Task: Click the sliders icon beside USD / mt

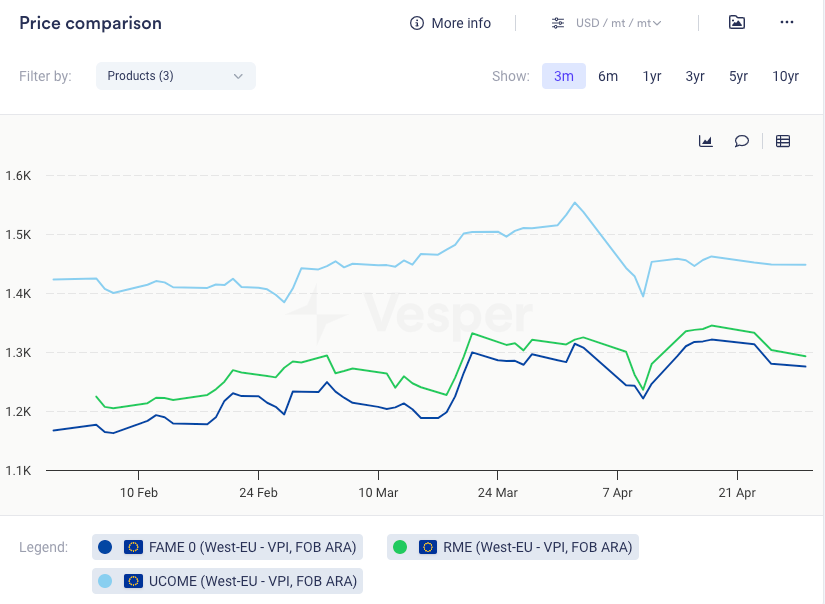Action: [558, 23]
